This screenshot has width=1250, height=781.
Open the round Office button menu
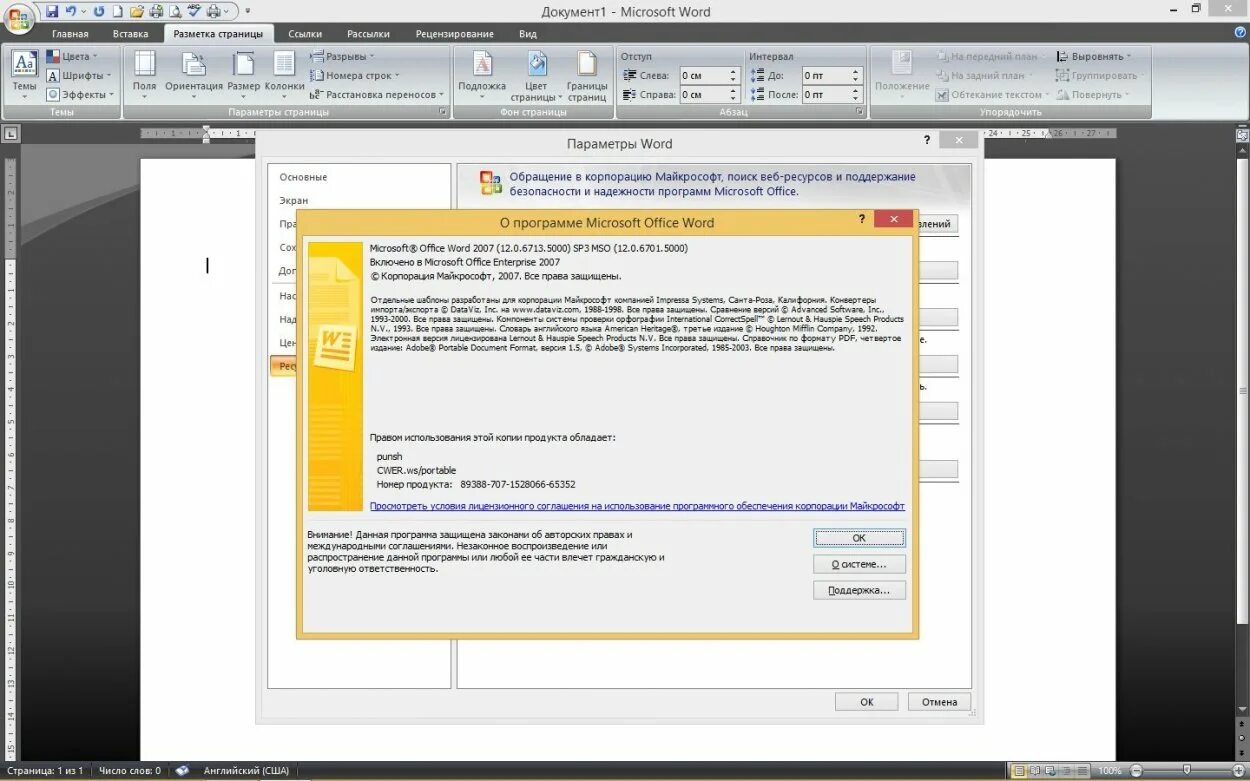click(18, 18)
